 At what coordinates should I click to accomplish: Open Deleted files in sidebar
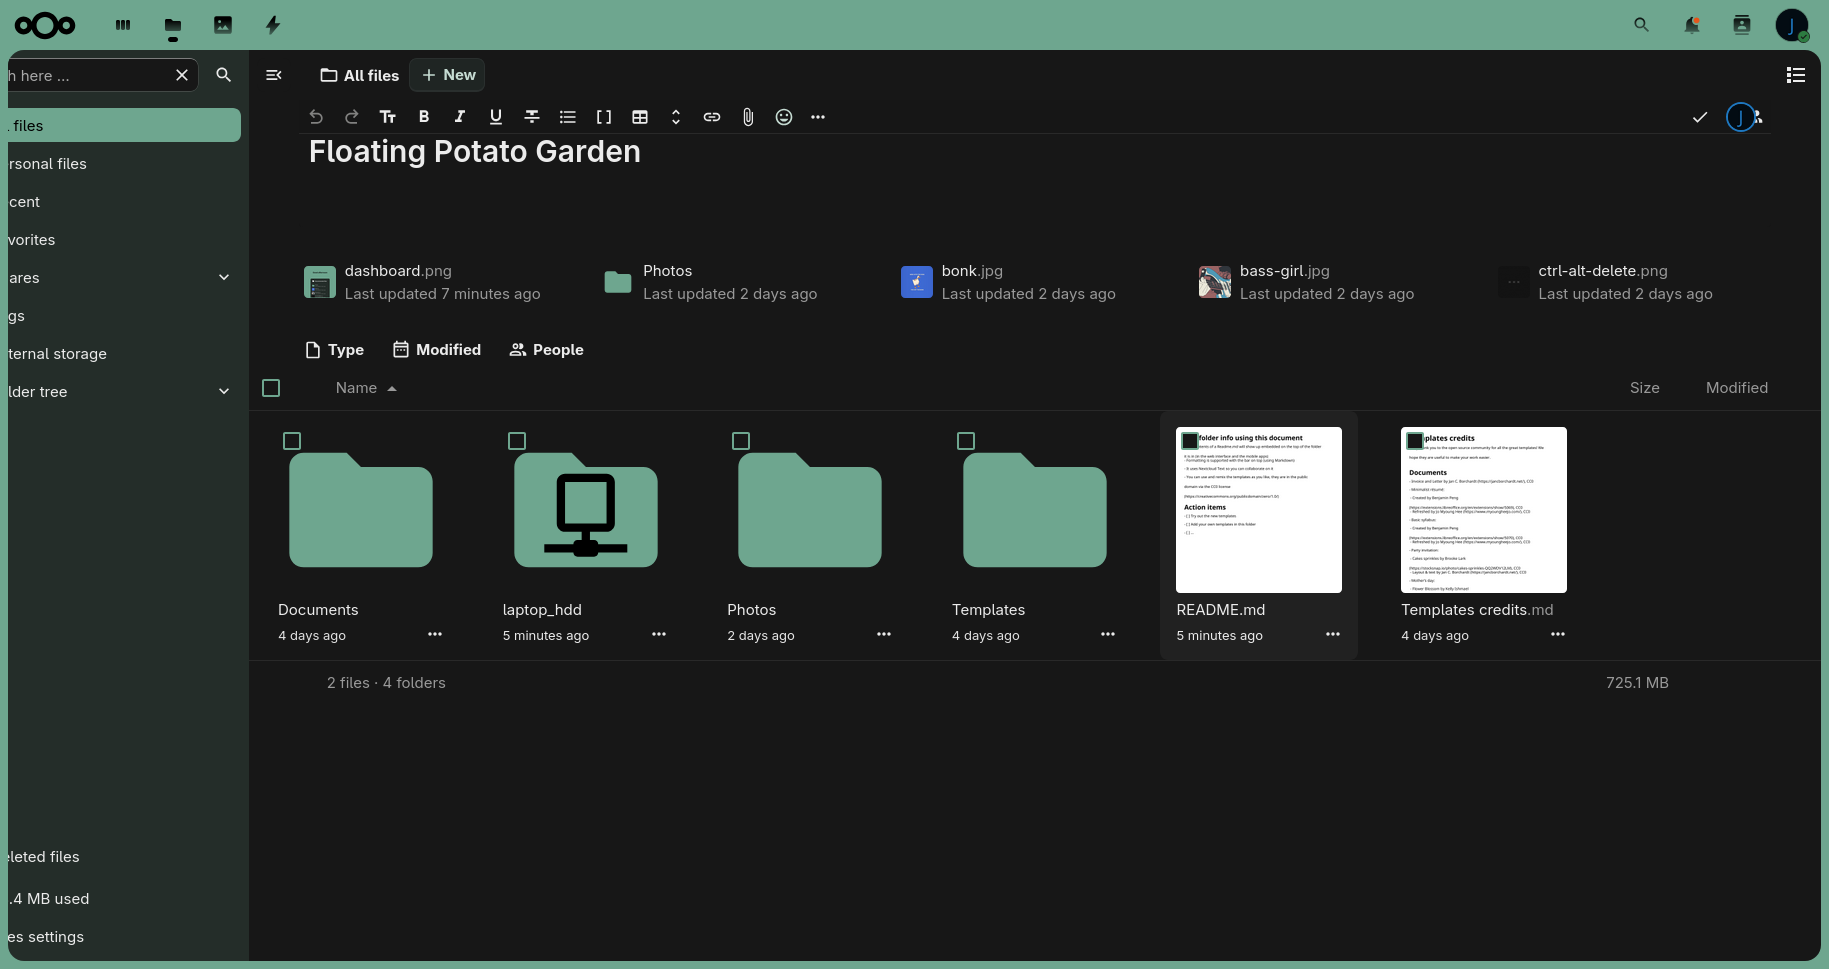(44, 857)
